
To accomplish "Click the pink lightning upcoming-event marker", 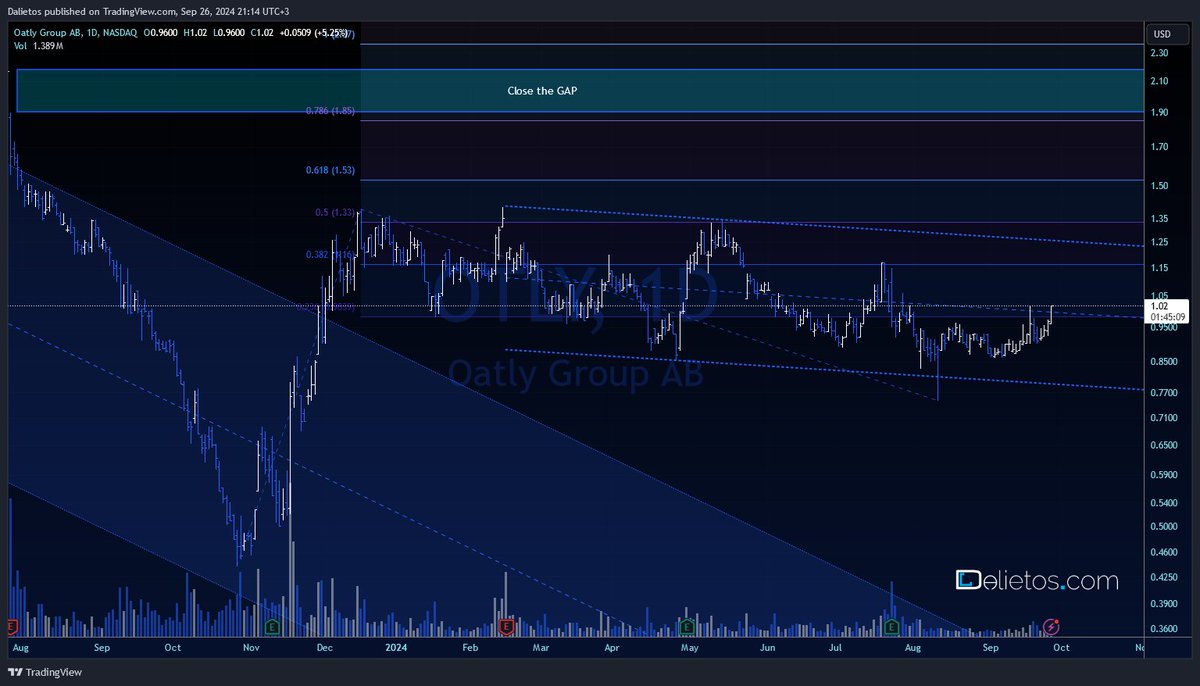I will click(1051, 626).
